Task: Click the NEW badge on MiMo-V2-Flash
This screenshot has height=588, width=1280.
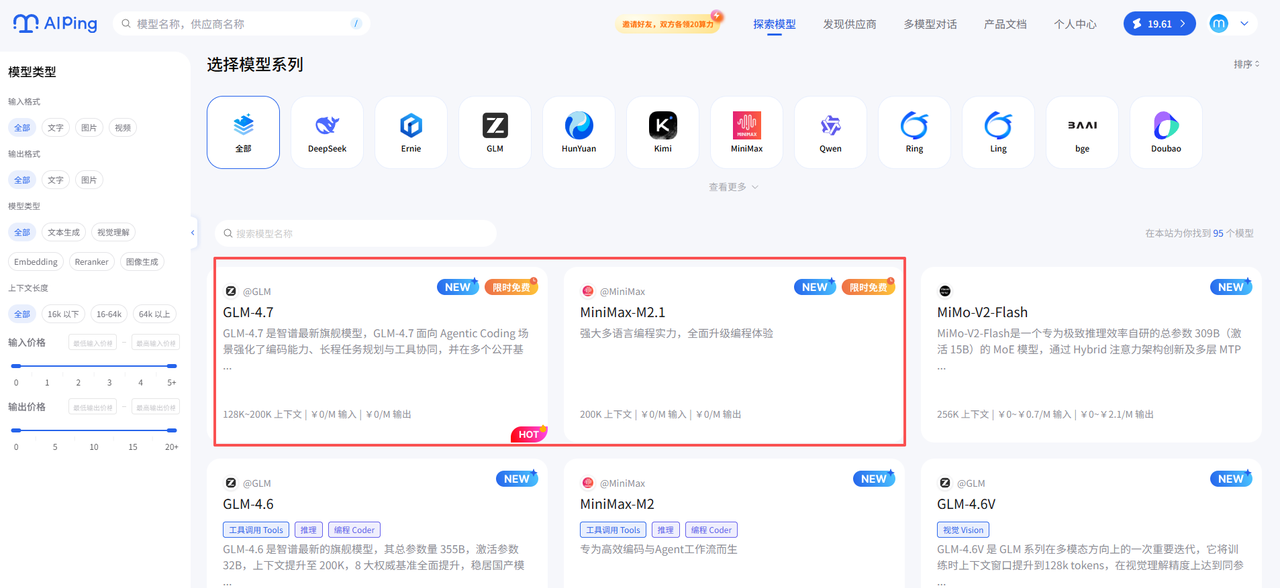Action: [x=1231, y=287]
